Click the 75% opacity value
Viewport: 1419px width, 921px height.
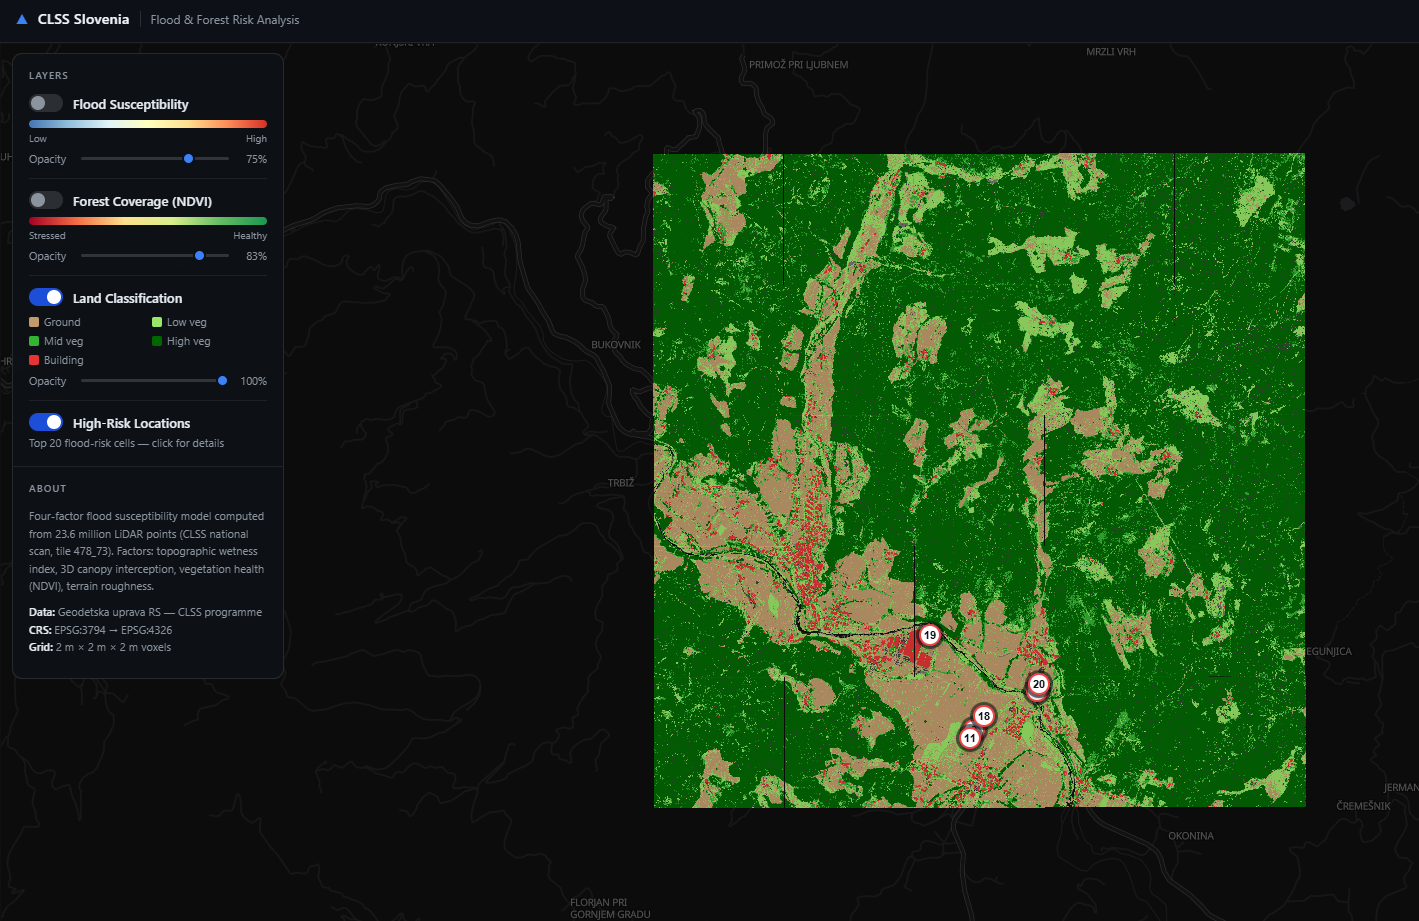(x=256, y=159)
